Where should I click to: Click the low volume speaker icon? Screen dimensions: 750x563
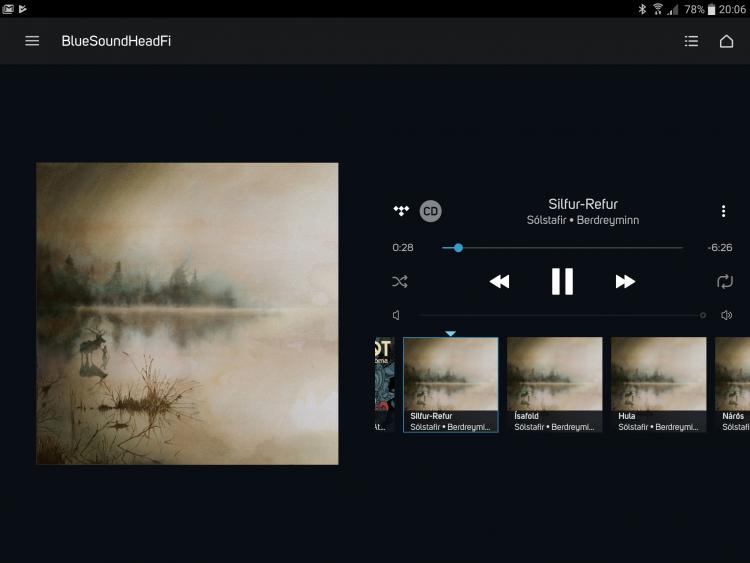click(x=396, y=315)
